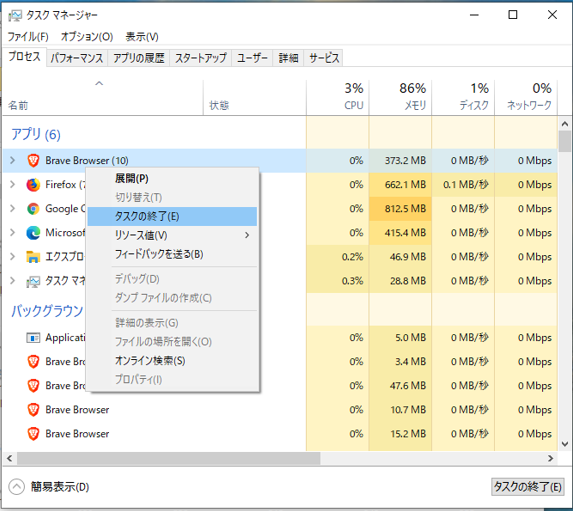Image resolution: width=573 pixels, height=511 pixels.
Task: Click the 46.9 MB memory cell
Action: coord(401,257)
